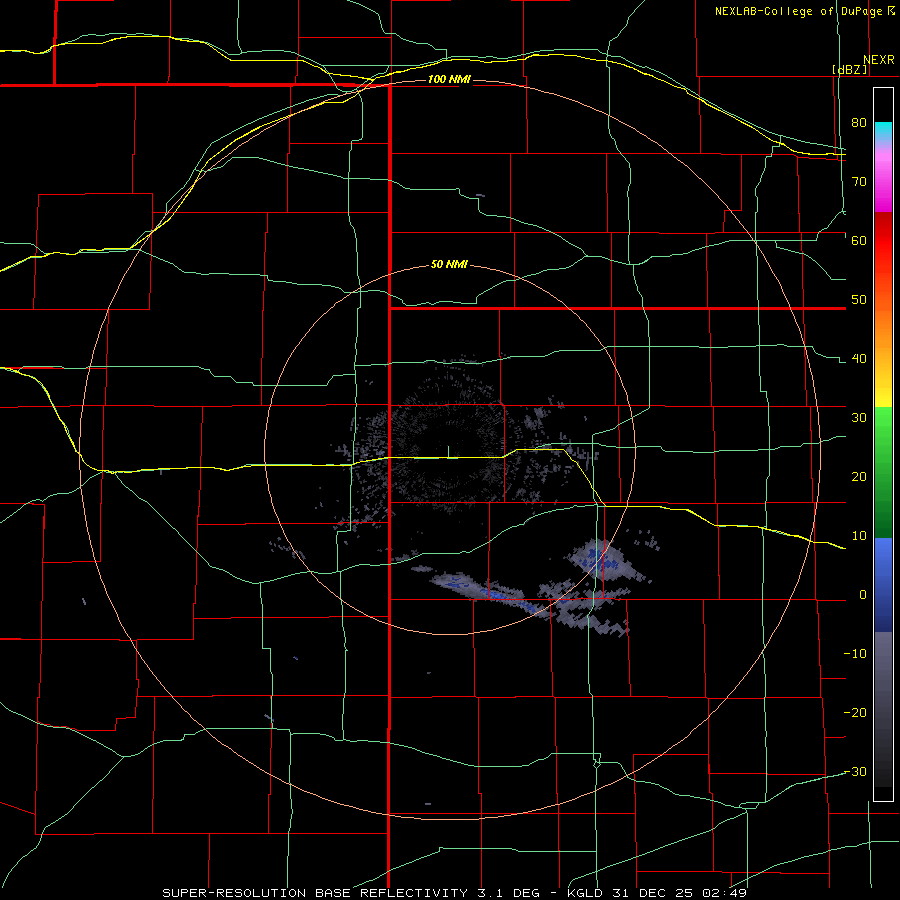Click the radar site marker at ring center

click(x=448, y=451)
